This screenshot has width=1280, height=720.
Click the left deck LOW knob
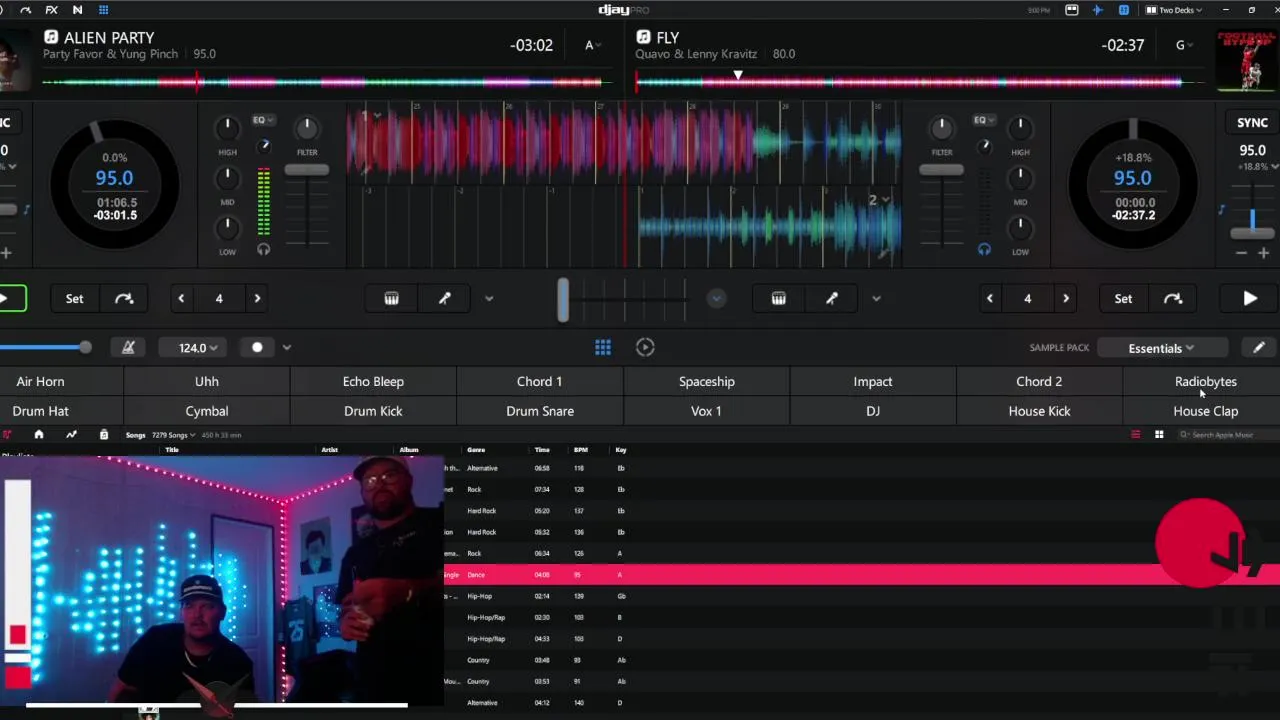[x=227, y=228]
